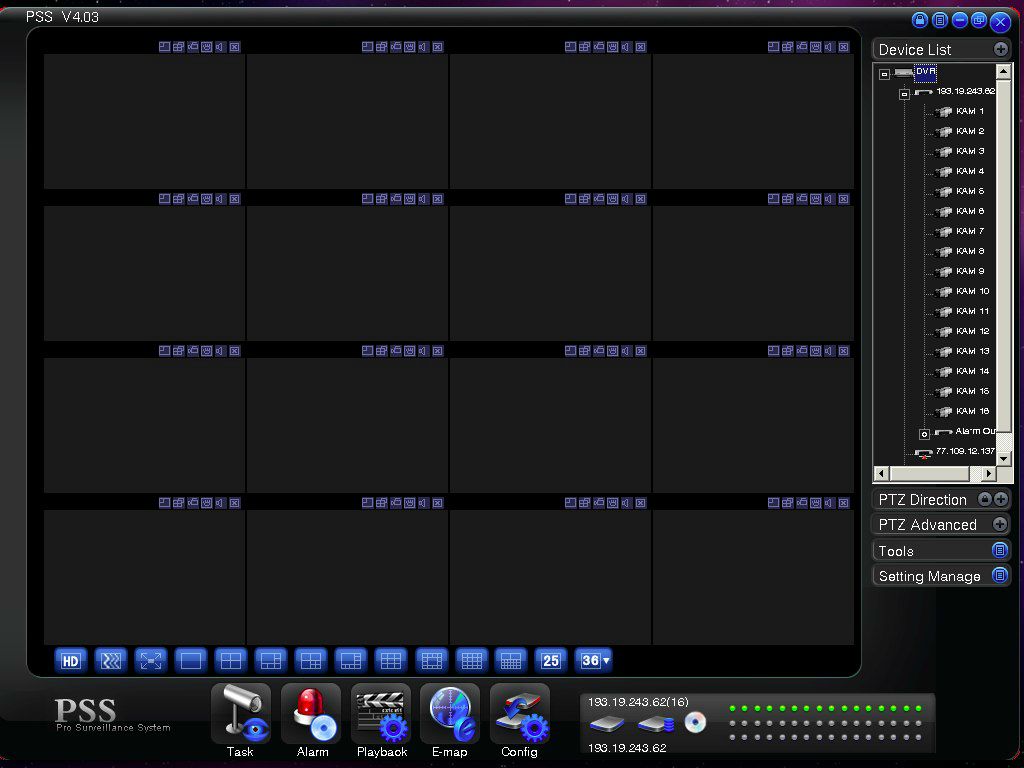Click the disc icon in status panel

(695, 723)
